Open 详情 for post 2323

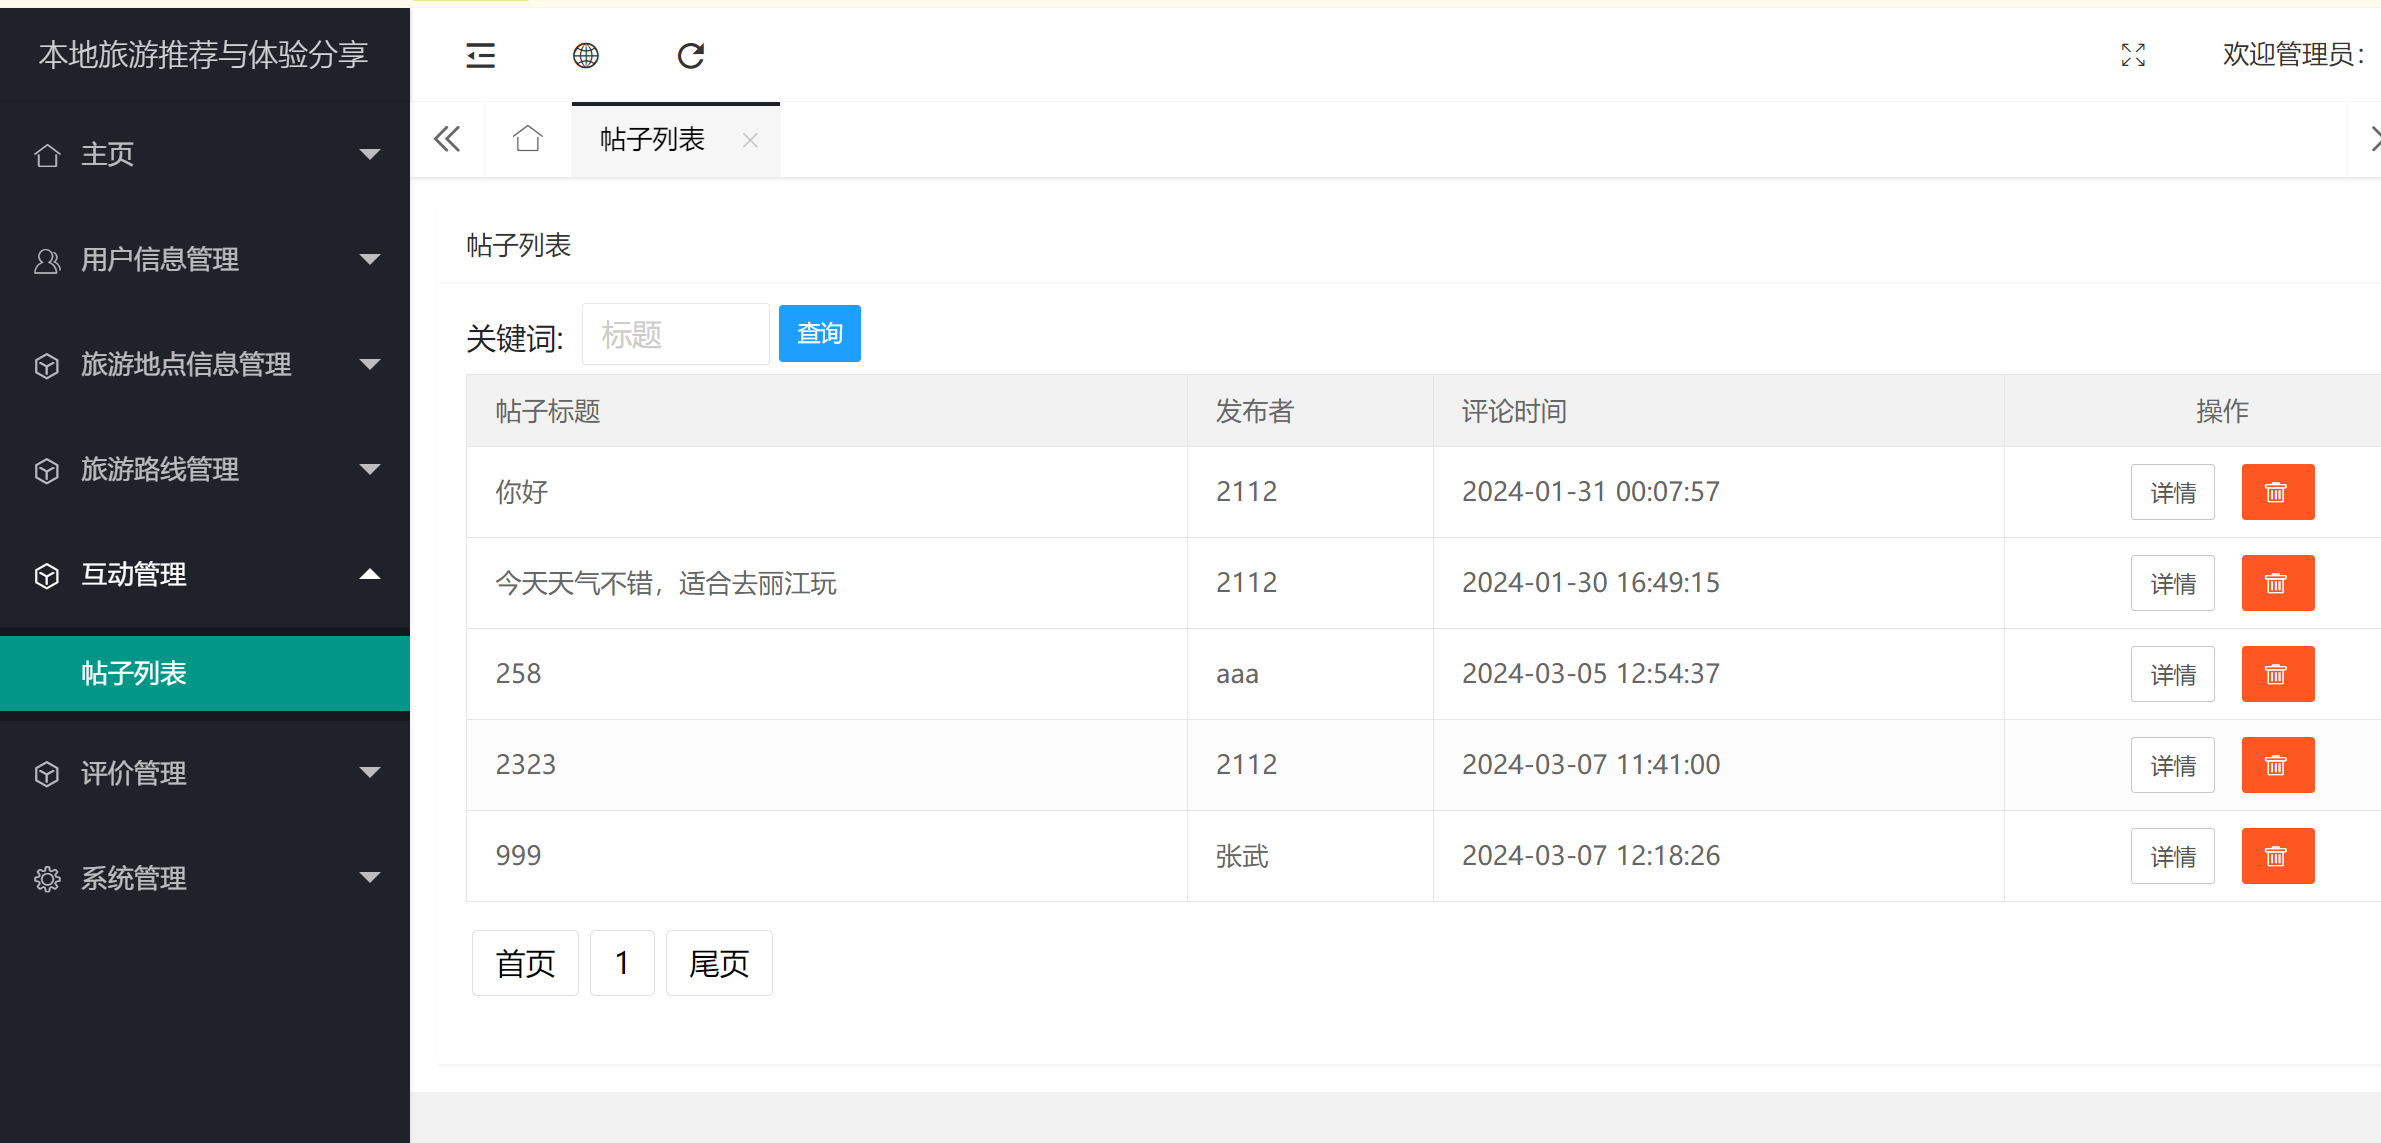[x=2172, y=765]
